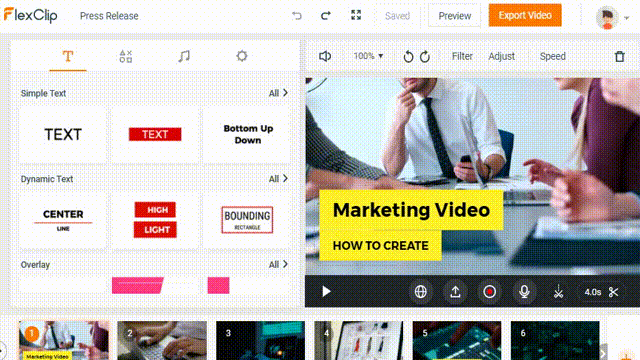Image resolution: width=640 pixels, height=360 pixels.
Task: Open the 100% zoom dropdown
Action: pos(368,56)
